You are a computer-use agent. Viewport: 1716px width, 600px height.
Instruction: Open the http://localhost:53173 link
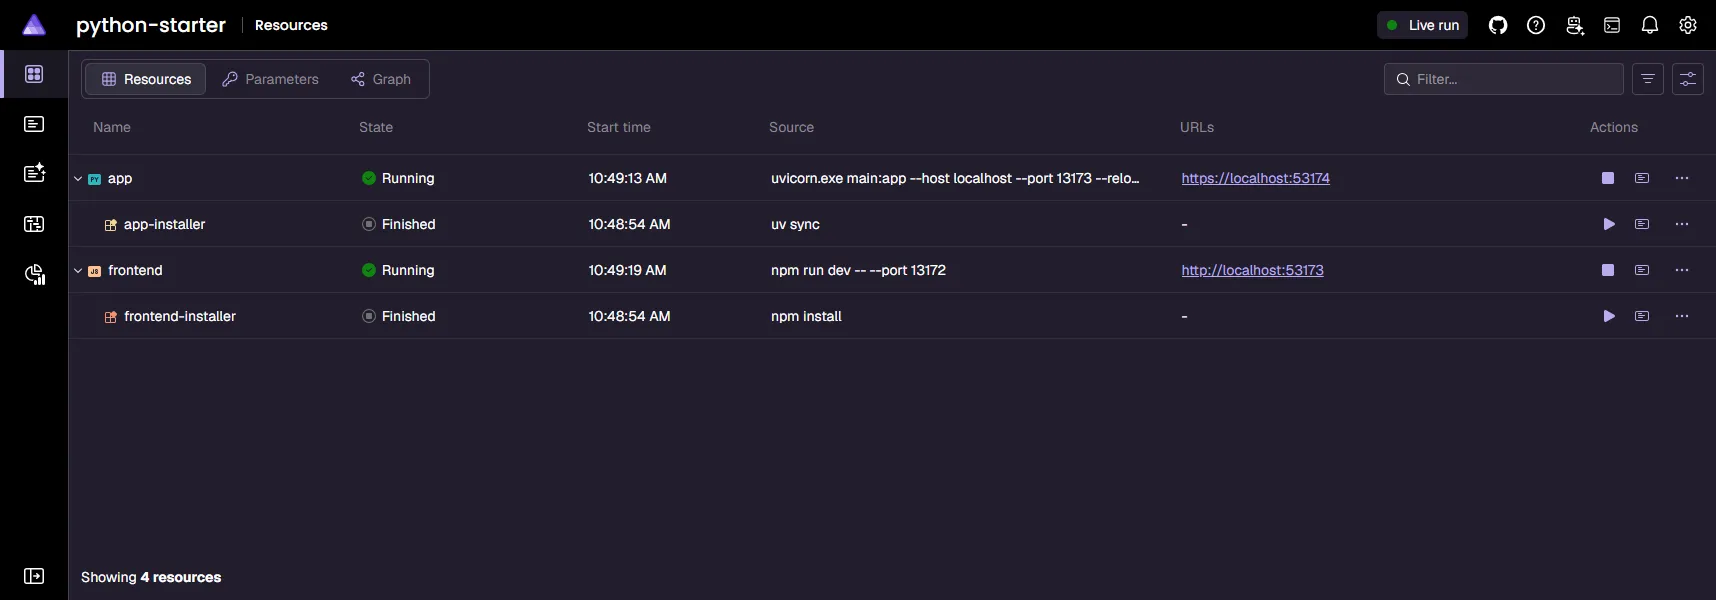pos(1252,270)
